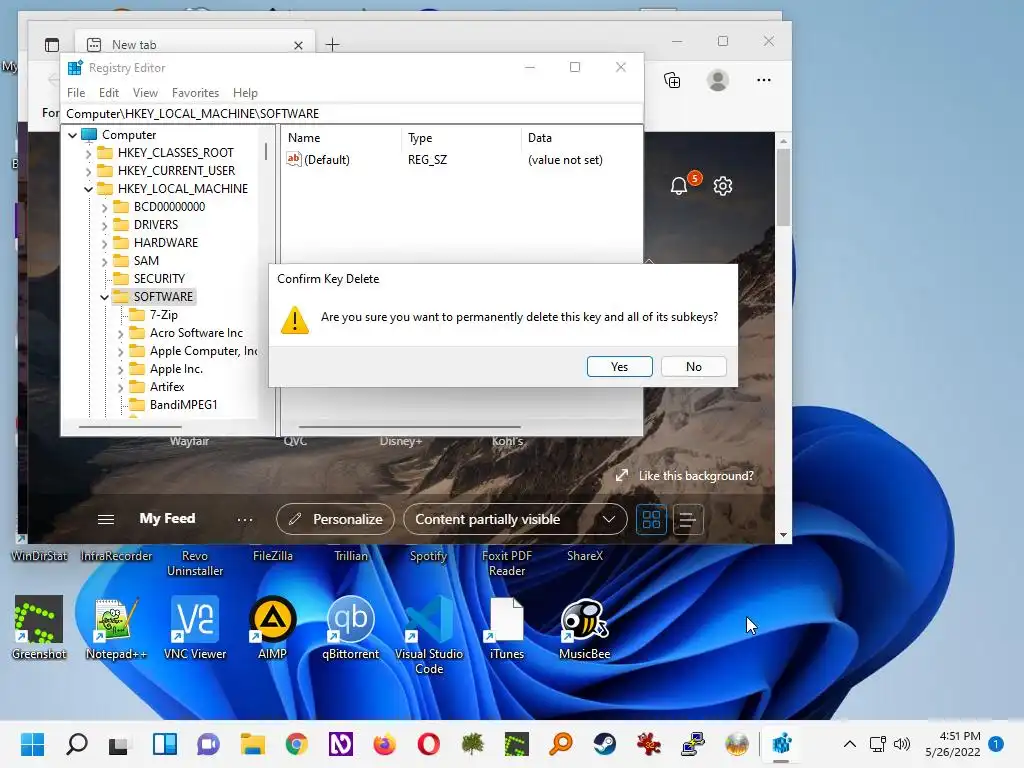Collapse the SOFTWARE key

[x=104, y=297]
